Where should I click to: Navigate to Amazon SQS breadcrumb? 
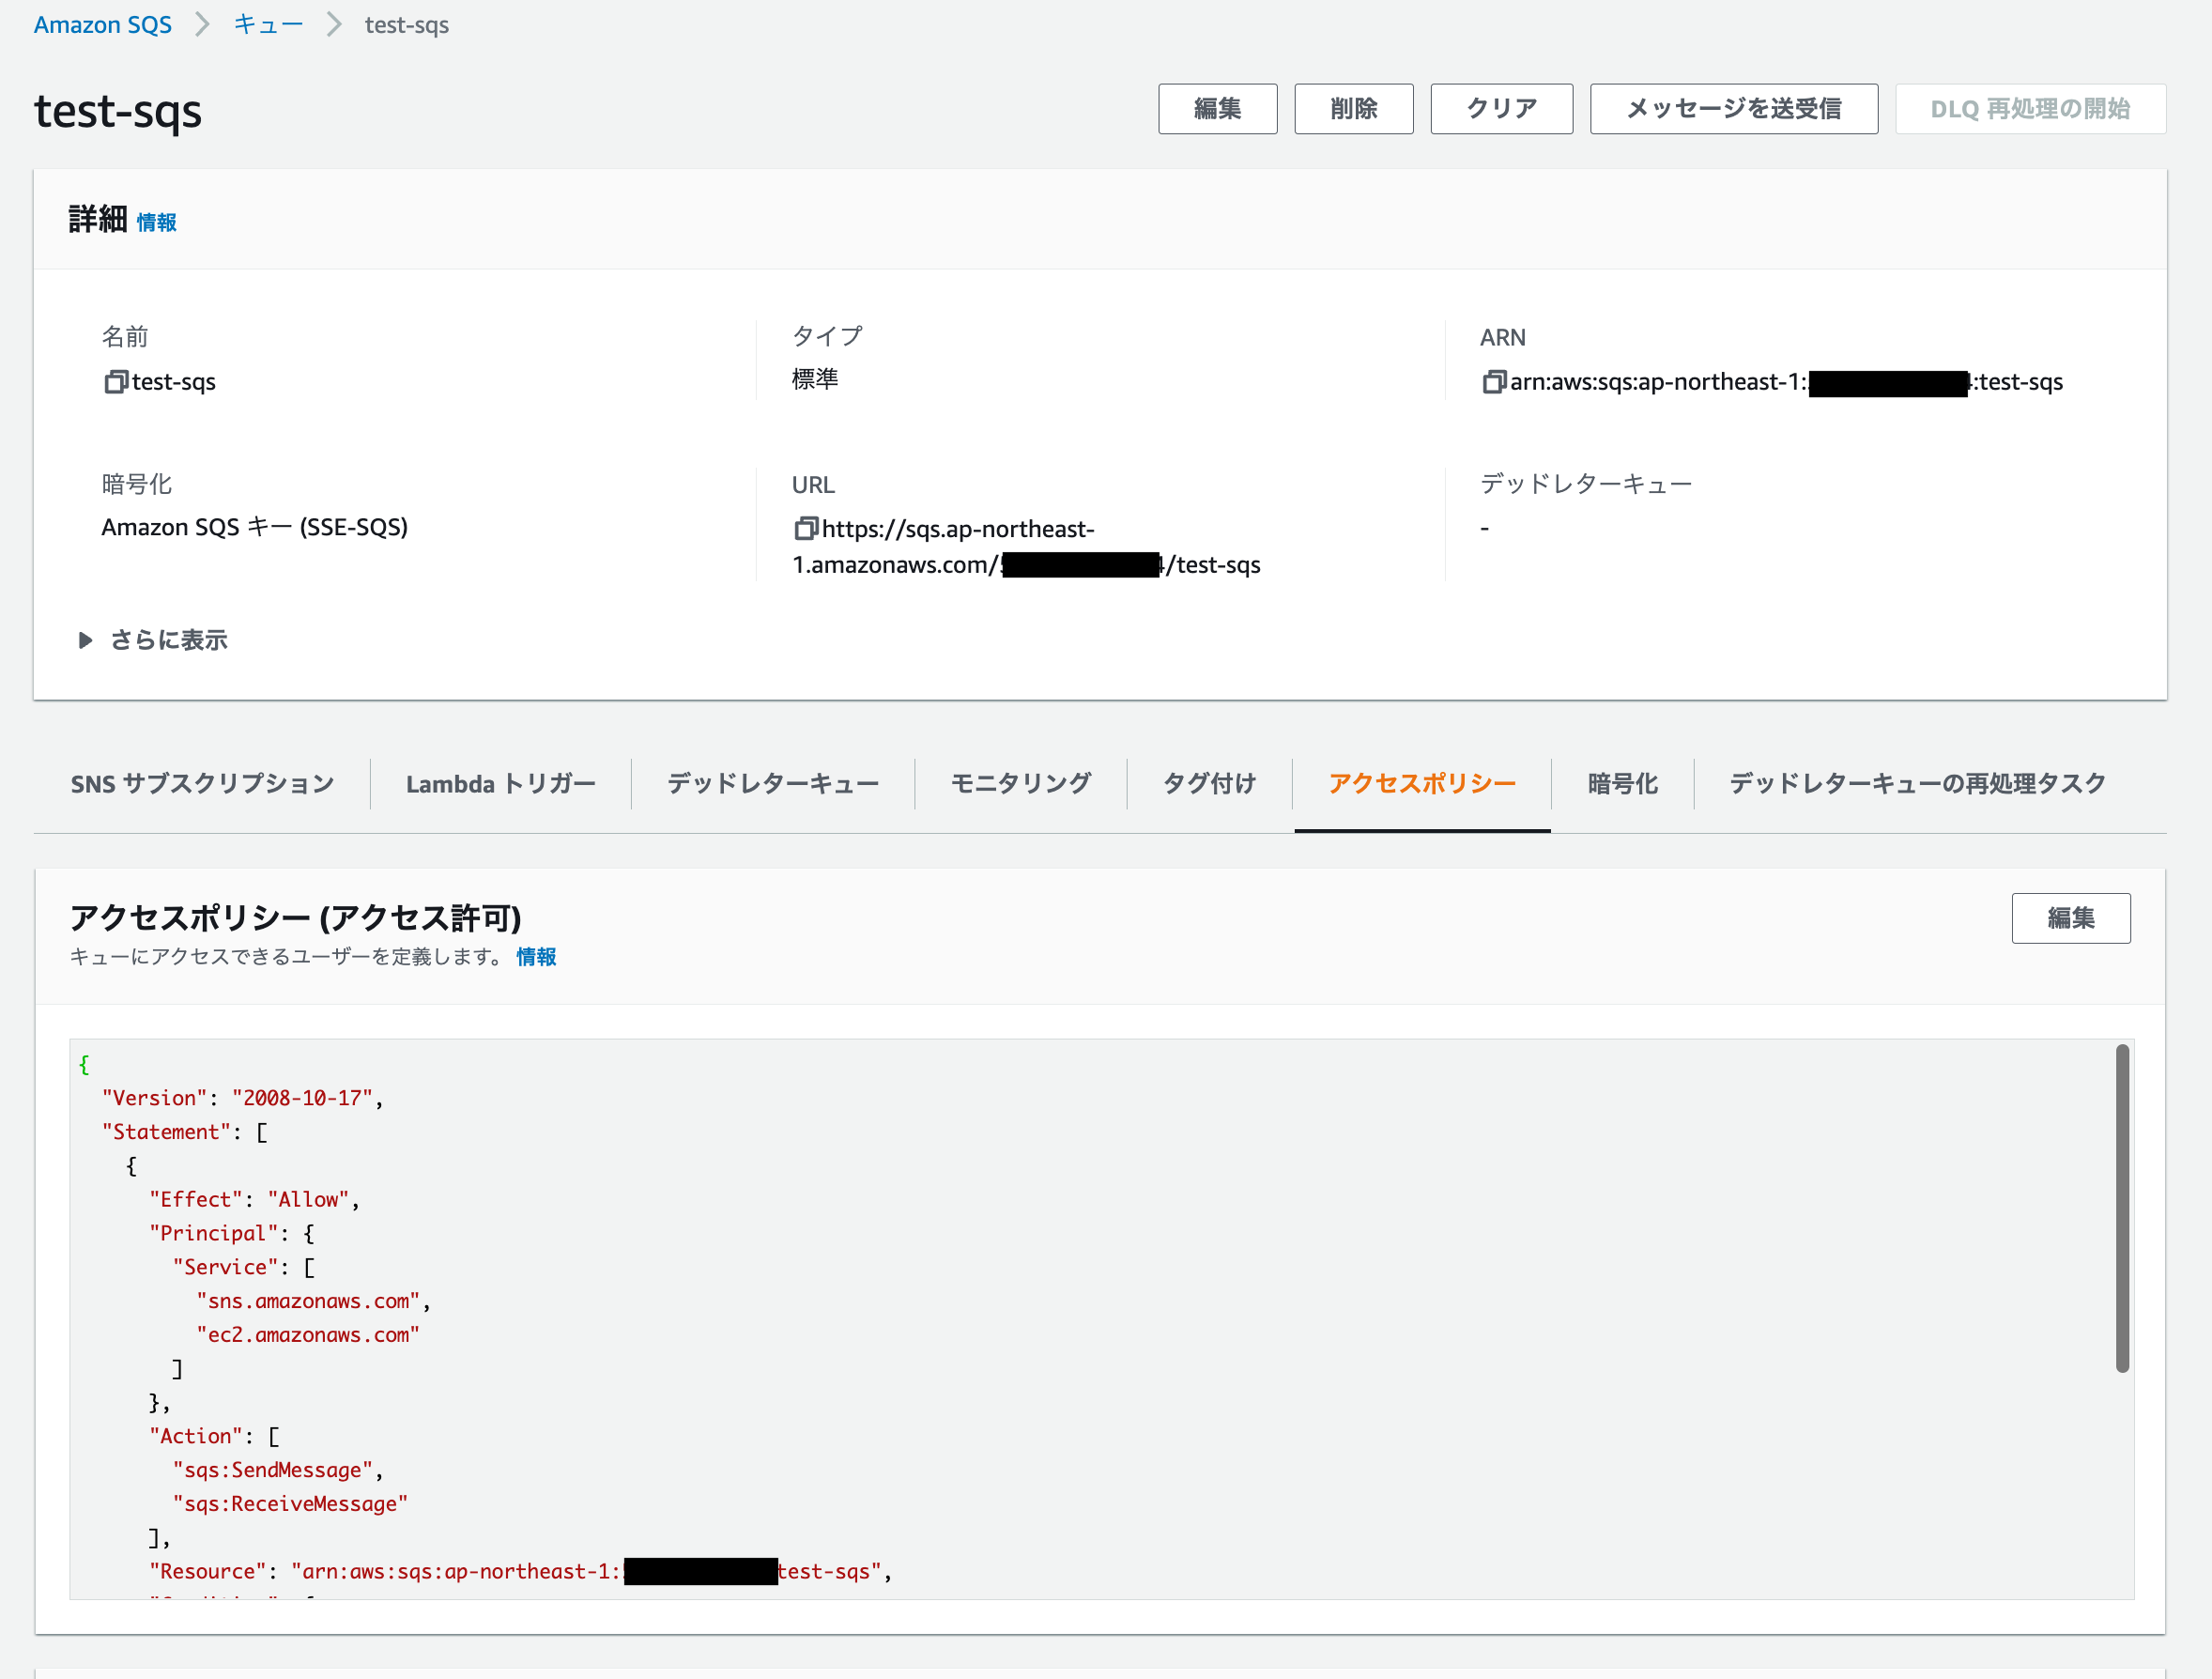tap(102, 24)
